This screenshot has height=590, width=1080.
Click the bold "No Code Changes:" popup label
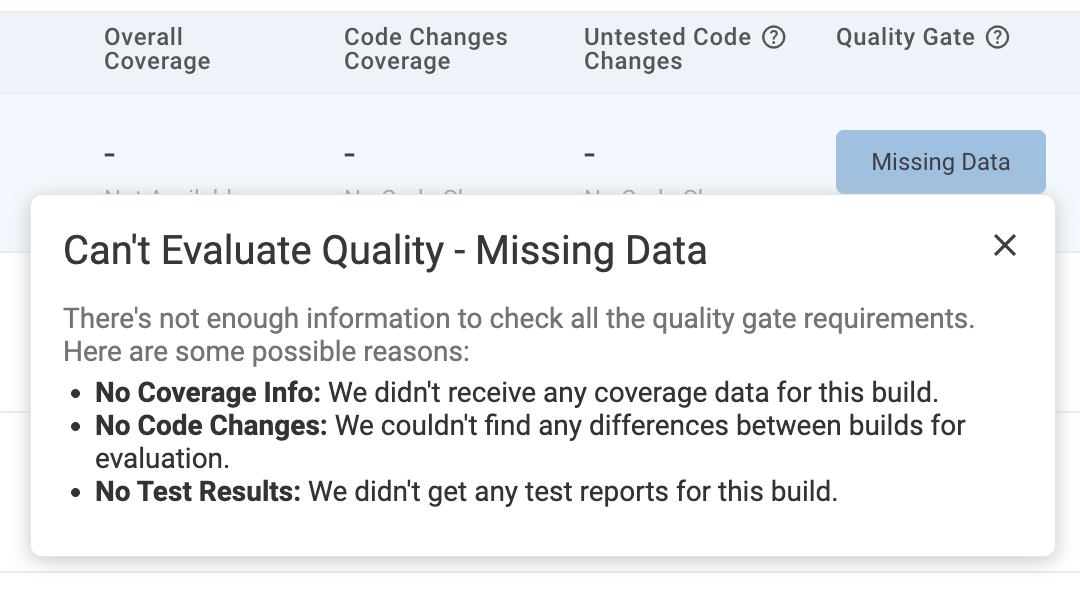(x=211, y=425)
